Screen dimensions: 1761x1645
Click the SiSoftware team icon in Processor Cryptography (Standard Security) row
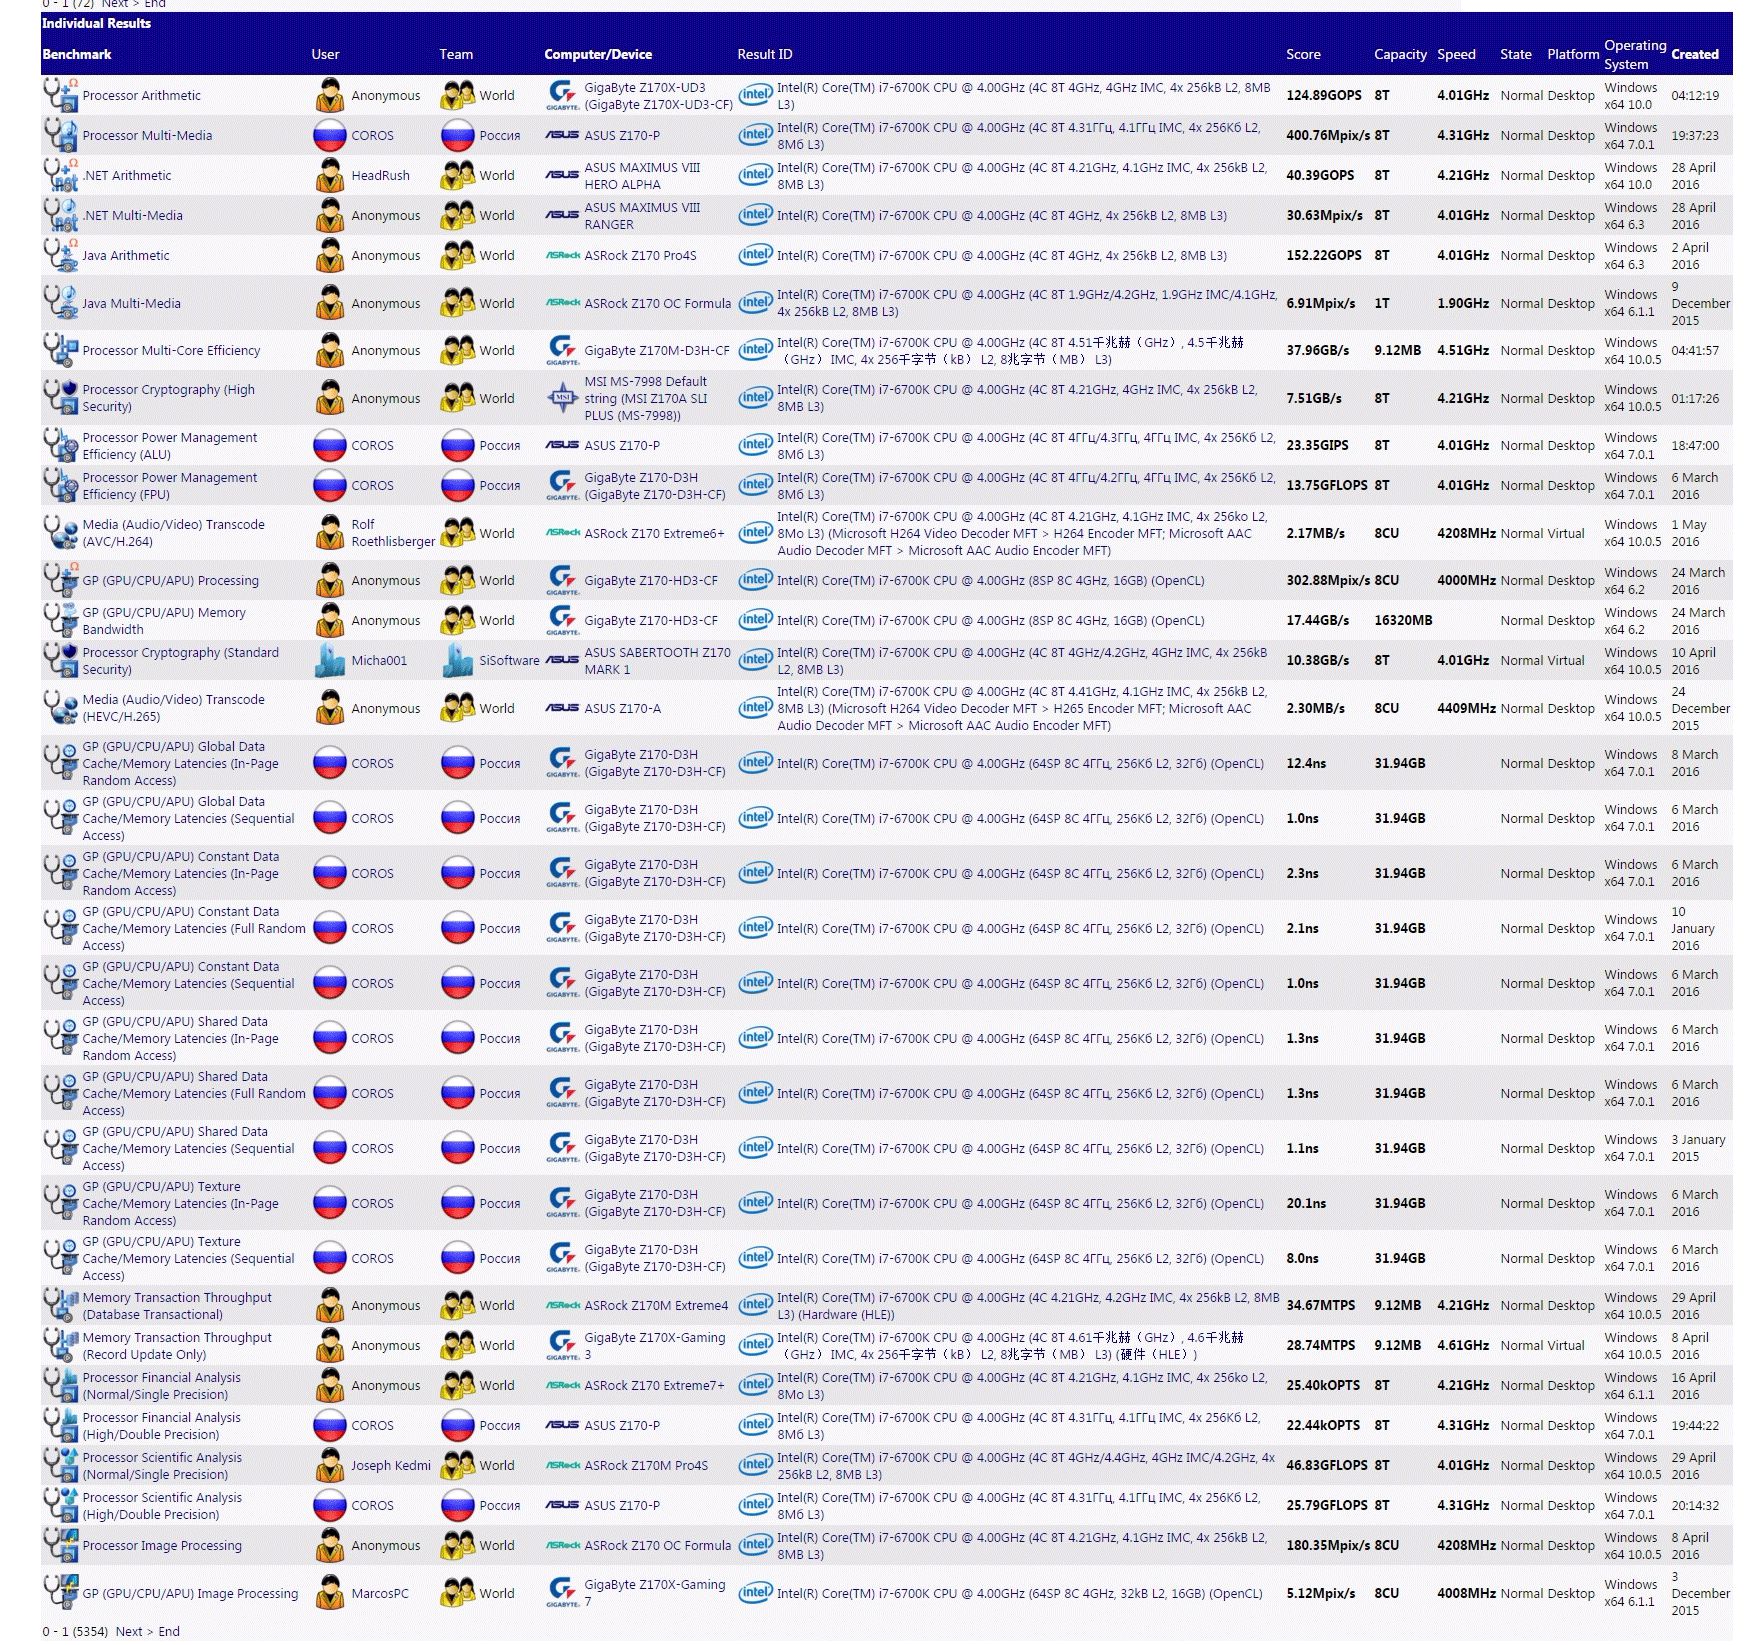(x=458, y=660)
